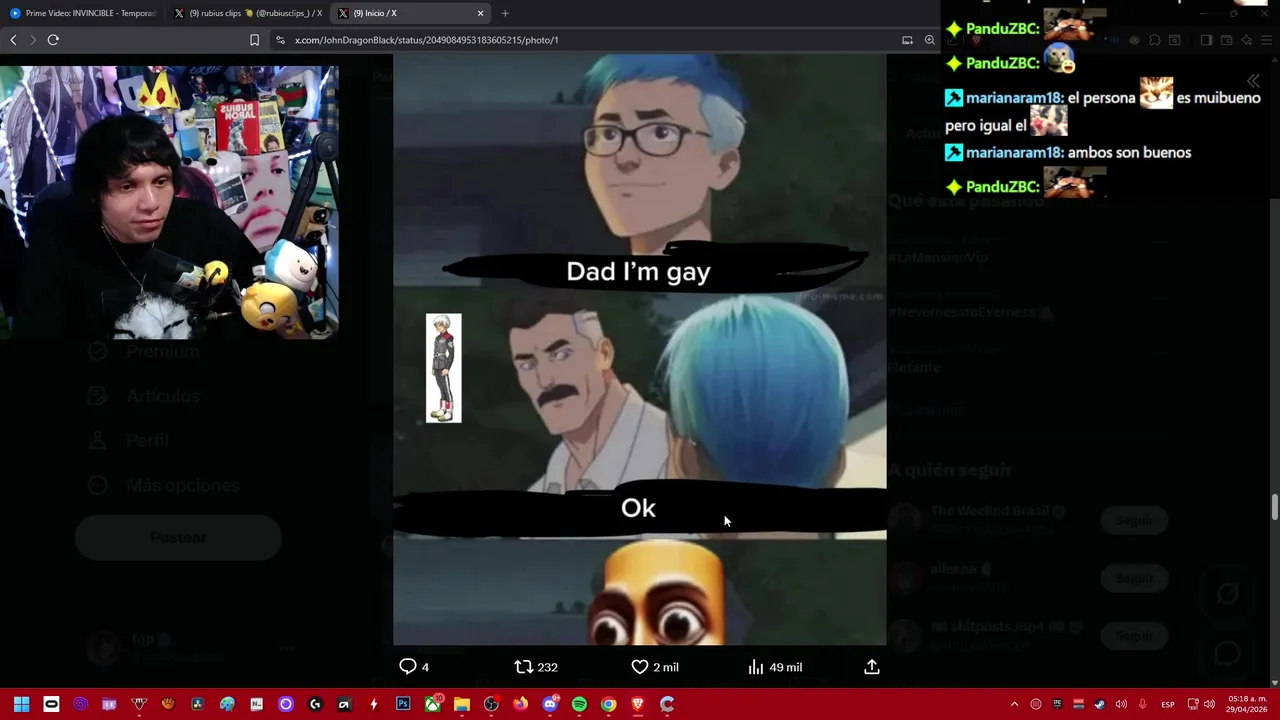Image resolution: width=1280 pixels, height=720 pixels.
Task: Open Notion from the taskbar
Action: pyautogui.click(x=256, y=704)
